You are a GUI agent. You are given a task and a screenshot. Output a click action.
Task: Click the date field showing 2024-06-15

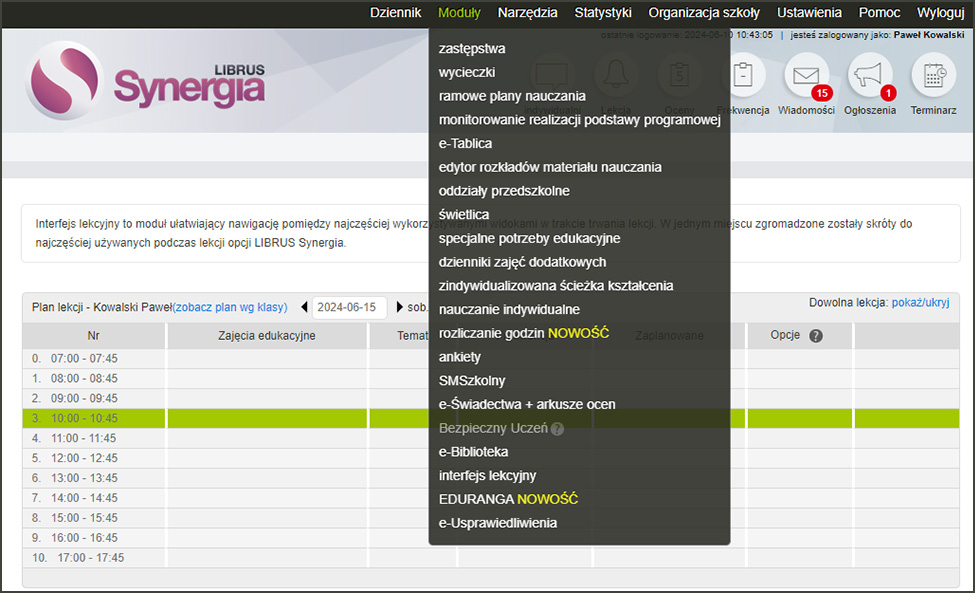coord(348,307)
